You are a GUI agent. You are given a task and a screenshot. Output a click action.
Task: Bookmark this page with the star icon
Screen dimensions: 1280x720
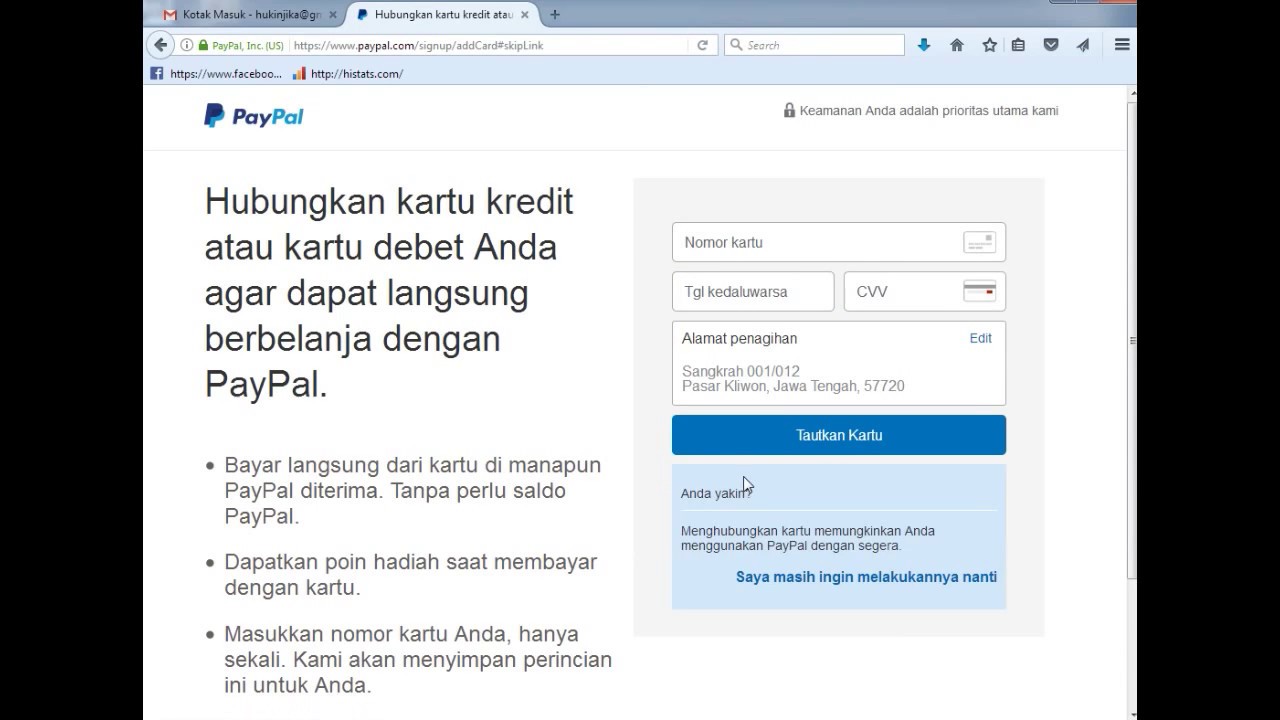[989, 45]
